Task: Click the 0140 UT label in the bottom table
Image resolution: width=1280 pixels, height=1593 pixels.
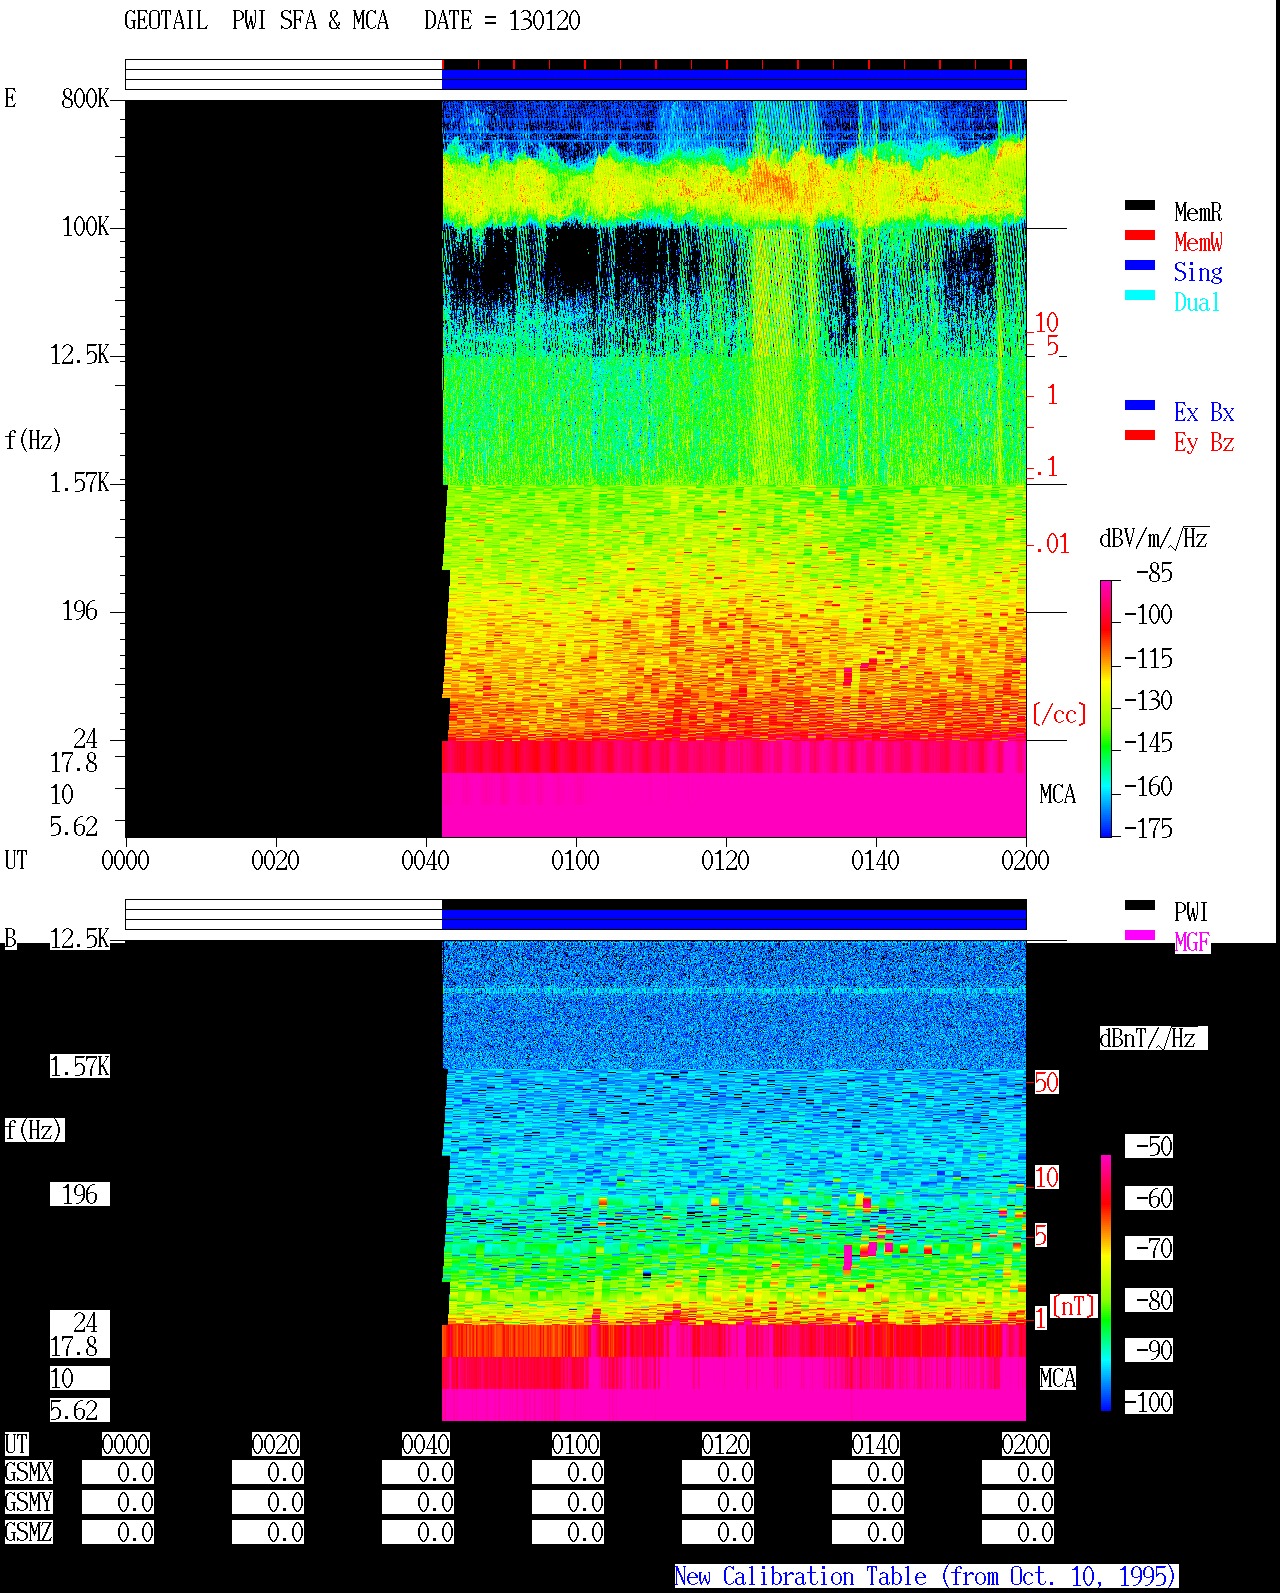Action: (x=876, y=1444)
